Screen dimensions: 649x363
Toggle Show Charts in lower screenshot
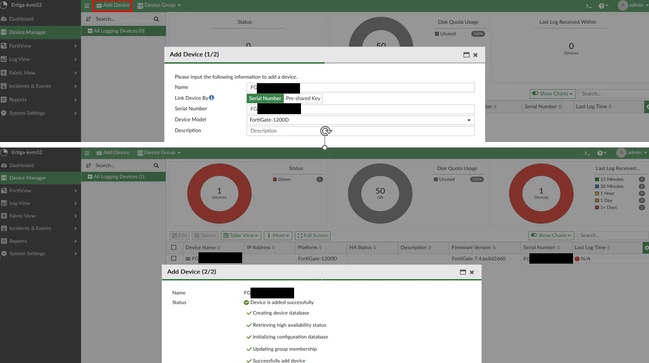551,236
